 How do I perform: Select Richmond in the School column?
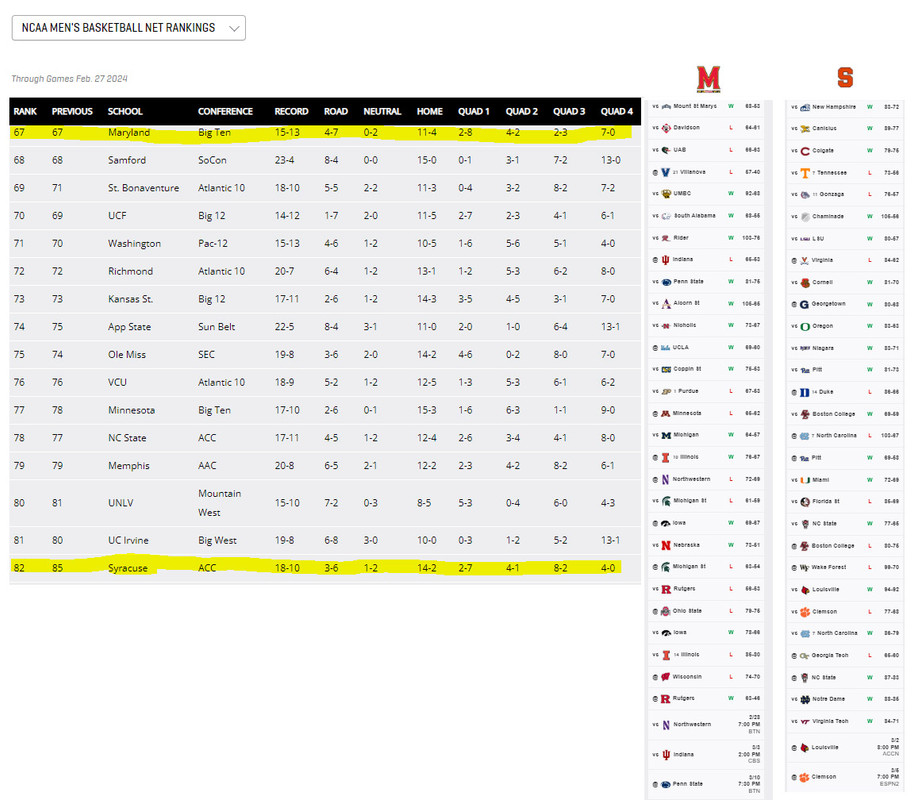tap(131, 272)
